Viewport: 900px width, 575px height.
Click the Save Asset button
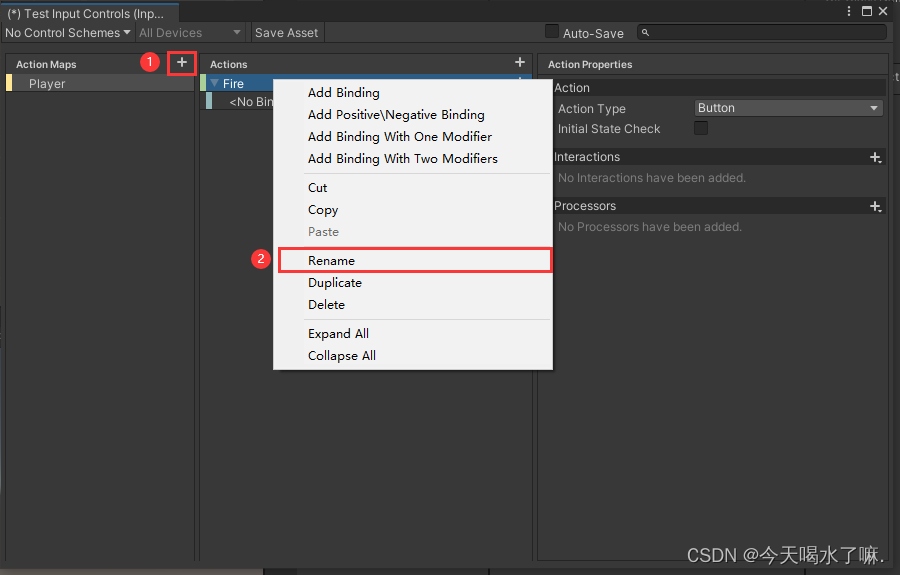click(x=286, y=33)
